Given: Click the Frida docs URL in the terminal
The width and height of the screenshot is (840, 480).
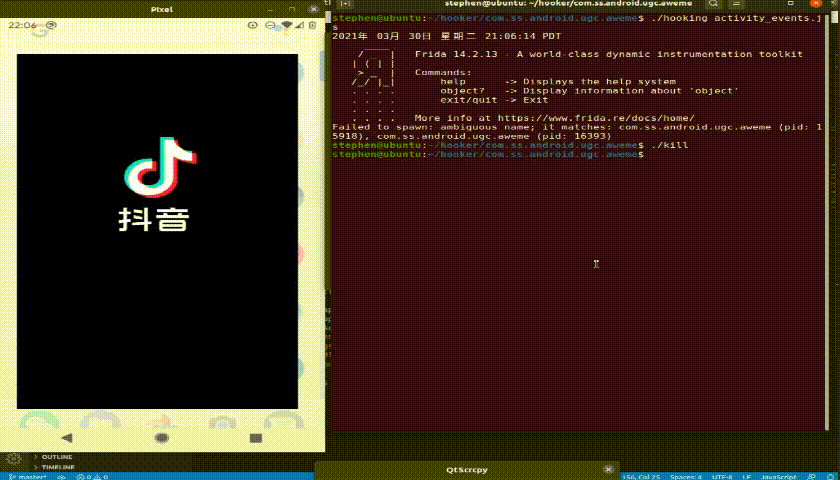Looking at the screenshot, I should click(x=596, y=118).
